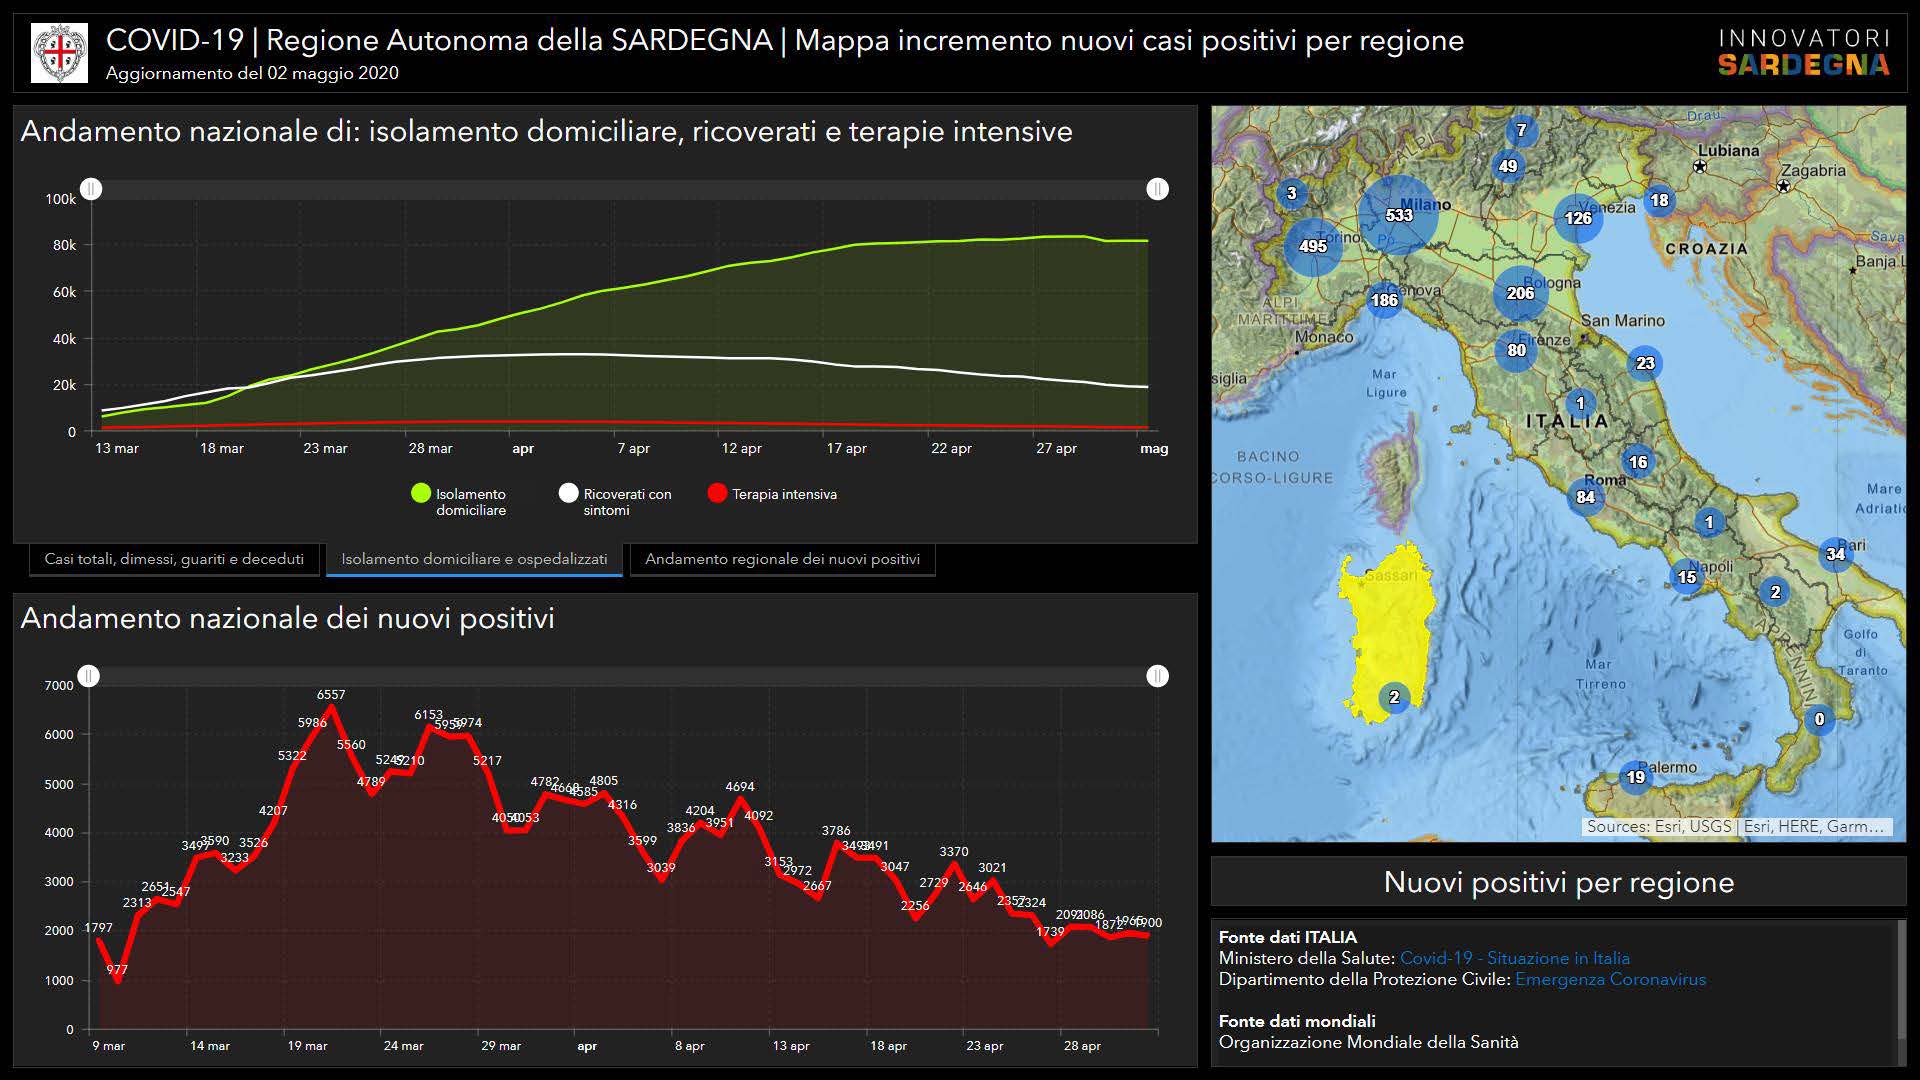The height and width of the screenshot is (1080, 1920).
Task: Click the Palermo cluster marker showing 19
Action: coord(1635,777)
